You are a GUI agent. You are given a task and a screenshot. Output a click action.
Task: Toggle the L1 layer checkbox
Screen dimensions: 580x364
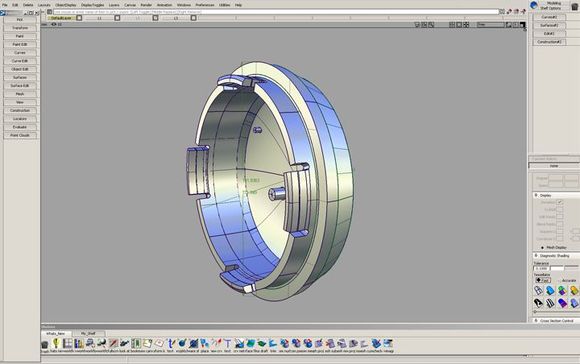(117, 18)
